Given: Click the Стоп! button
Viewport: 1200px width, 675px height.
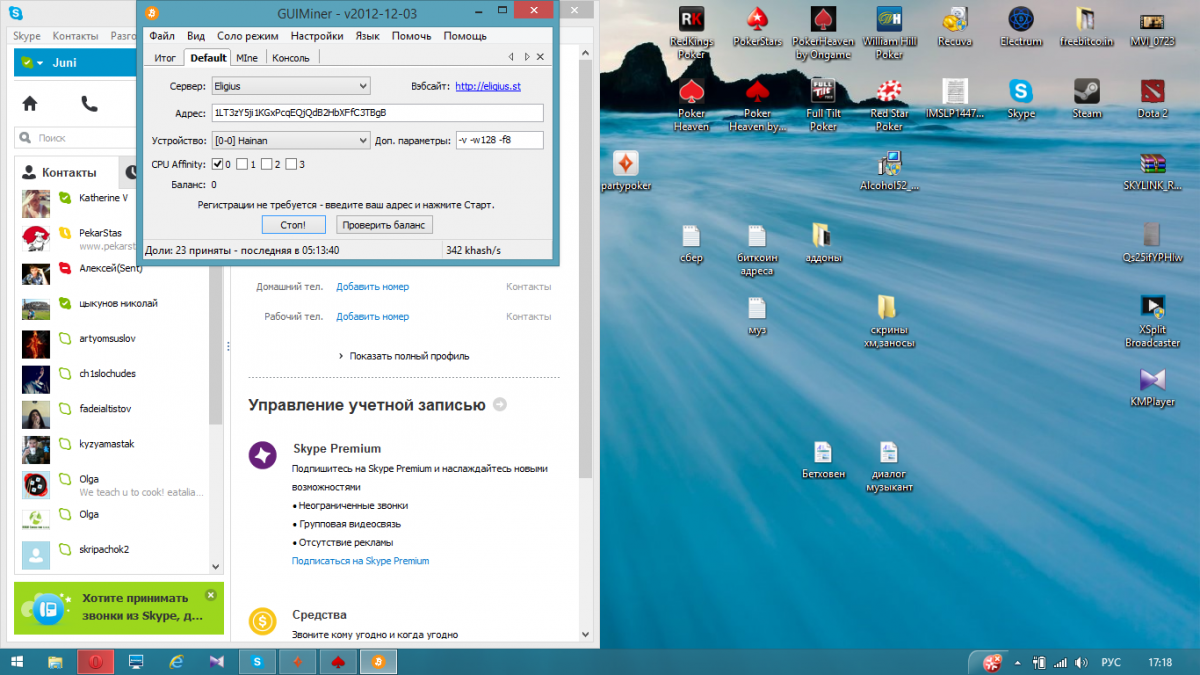Looking at the screenshot, I should (294, 225).
